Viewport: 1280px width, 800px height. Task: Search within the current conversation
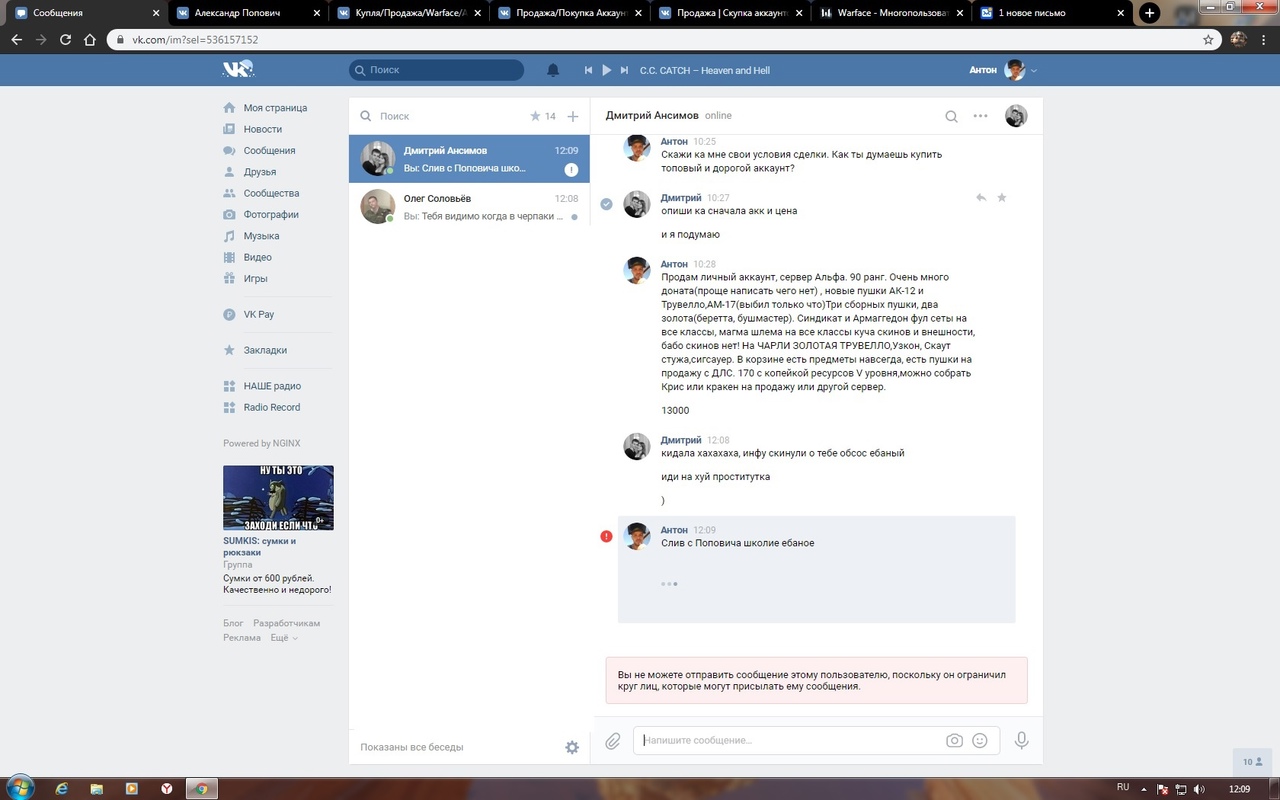point(951,116)
